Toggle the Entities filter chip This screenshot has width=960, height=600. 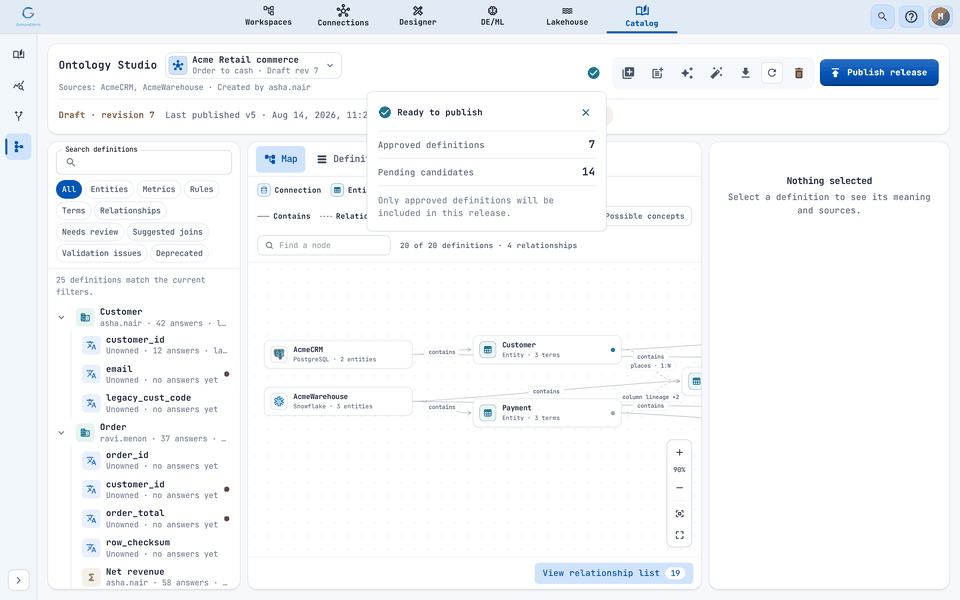(x=109, y=189)
